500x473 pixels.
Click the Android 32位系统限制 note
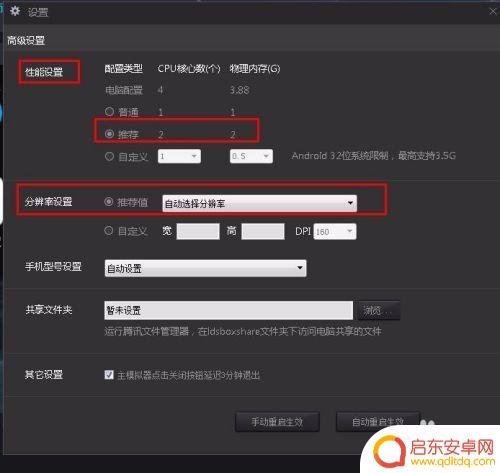(374, 156)
